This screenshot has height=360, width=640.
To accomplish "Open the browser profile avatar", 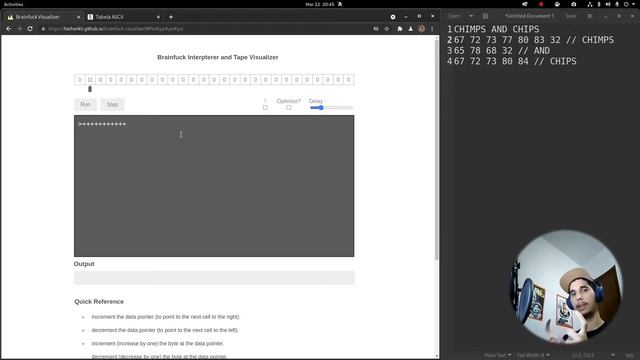I will pos(422,29).
